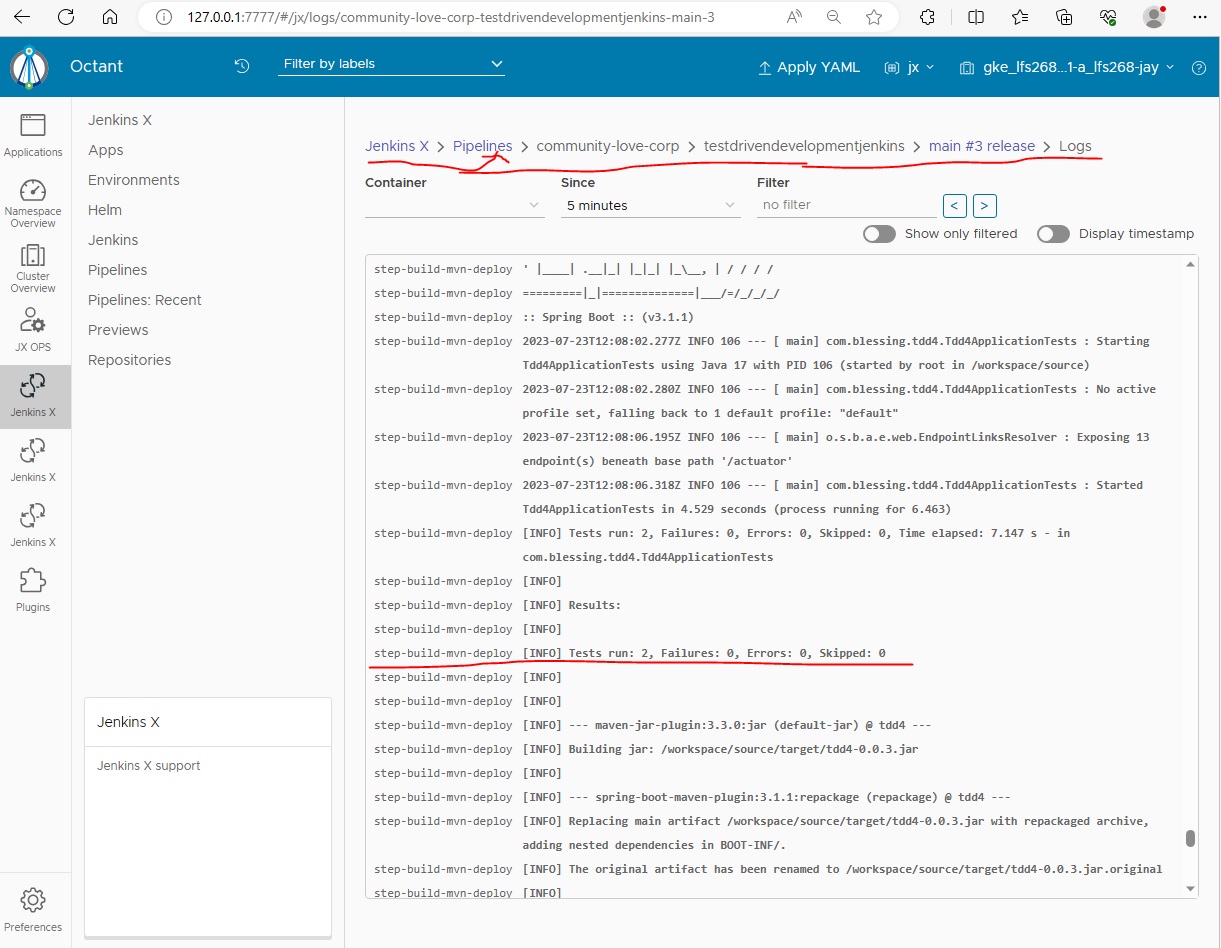The width and height of the screenshot is (1221, 948).
Task: Enable the Show only filtered toggle
Action: pos(879,234)
